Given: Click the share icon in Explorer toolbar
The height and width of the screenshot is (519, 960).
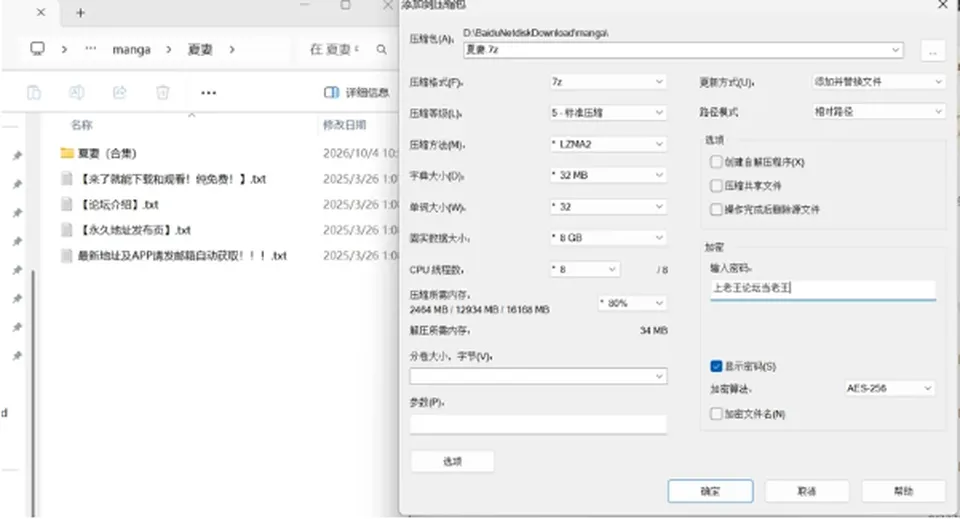Looking at the screenshot, I should 119,92.
